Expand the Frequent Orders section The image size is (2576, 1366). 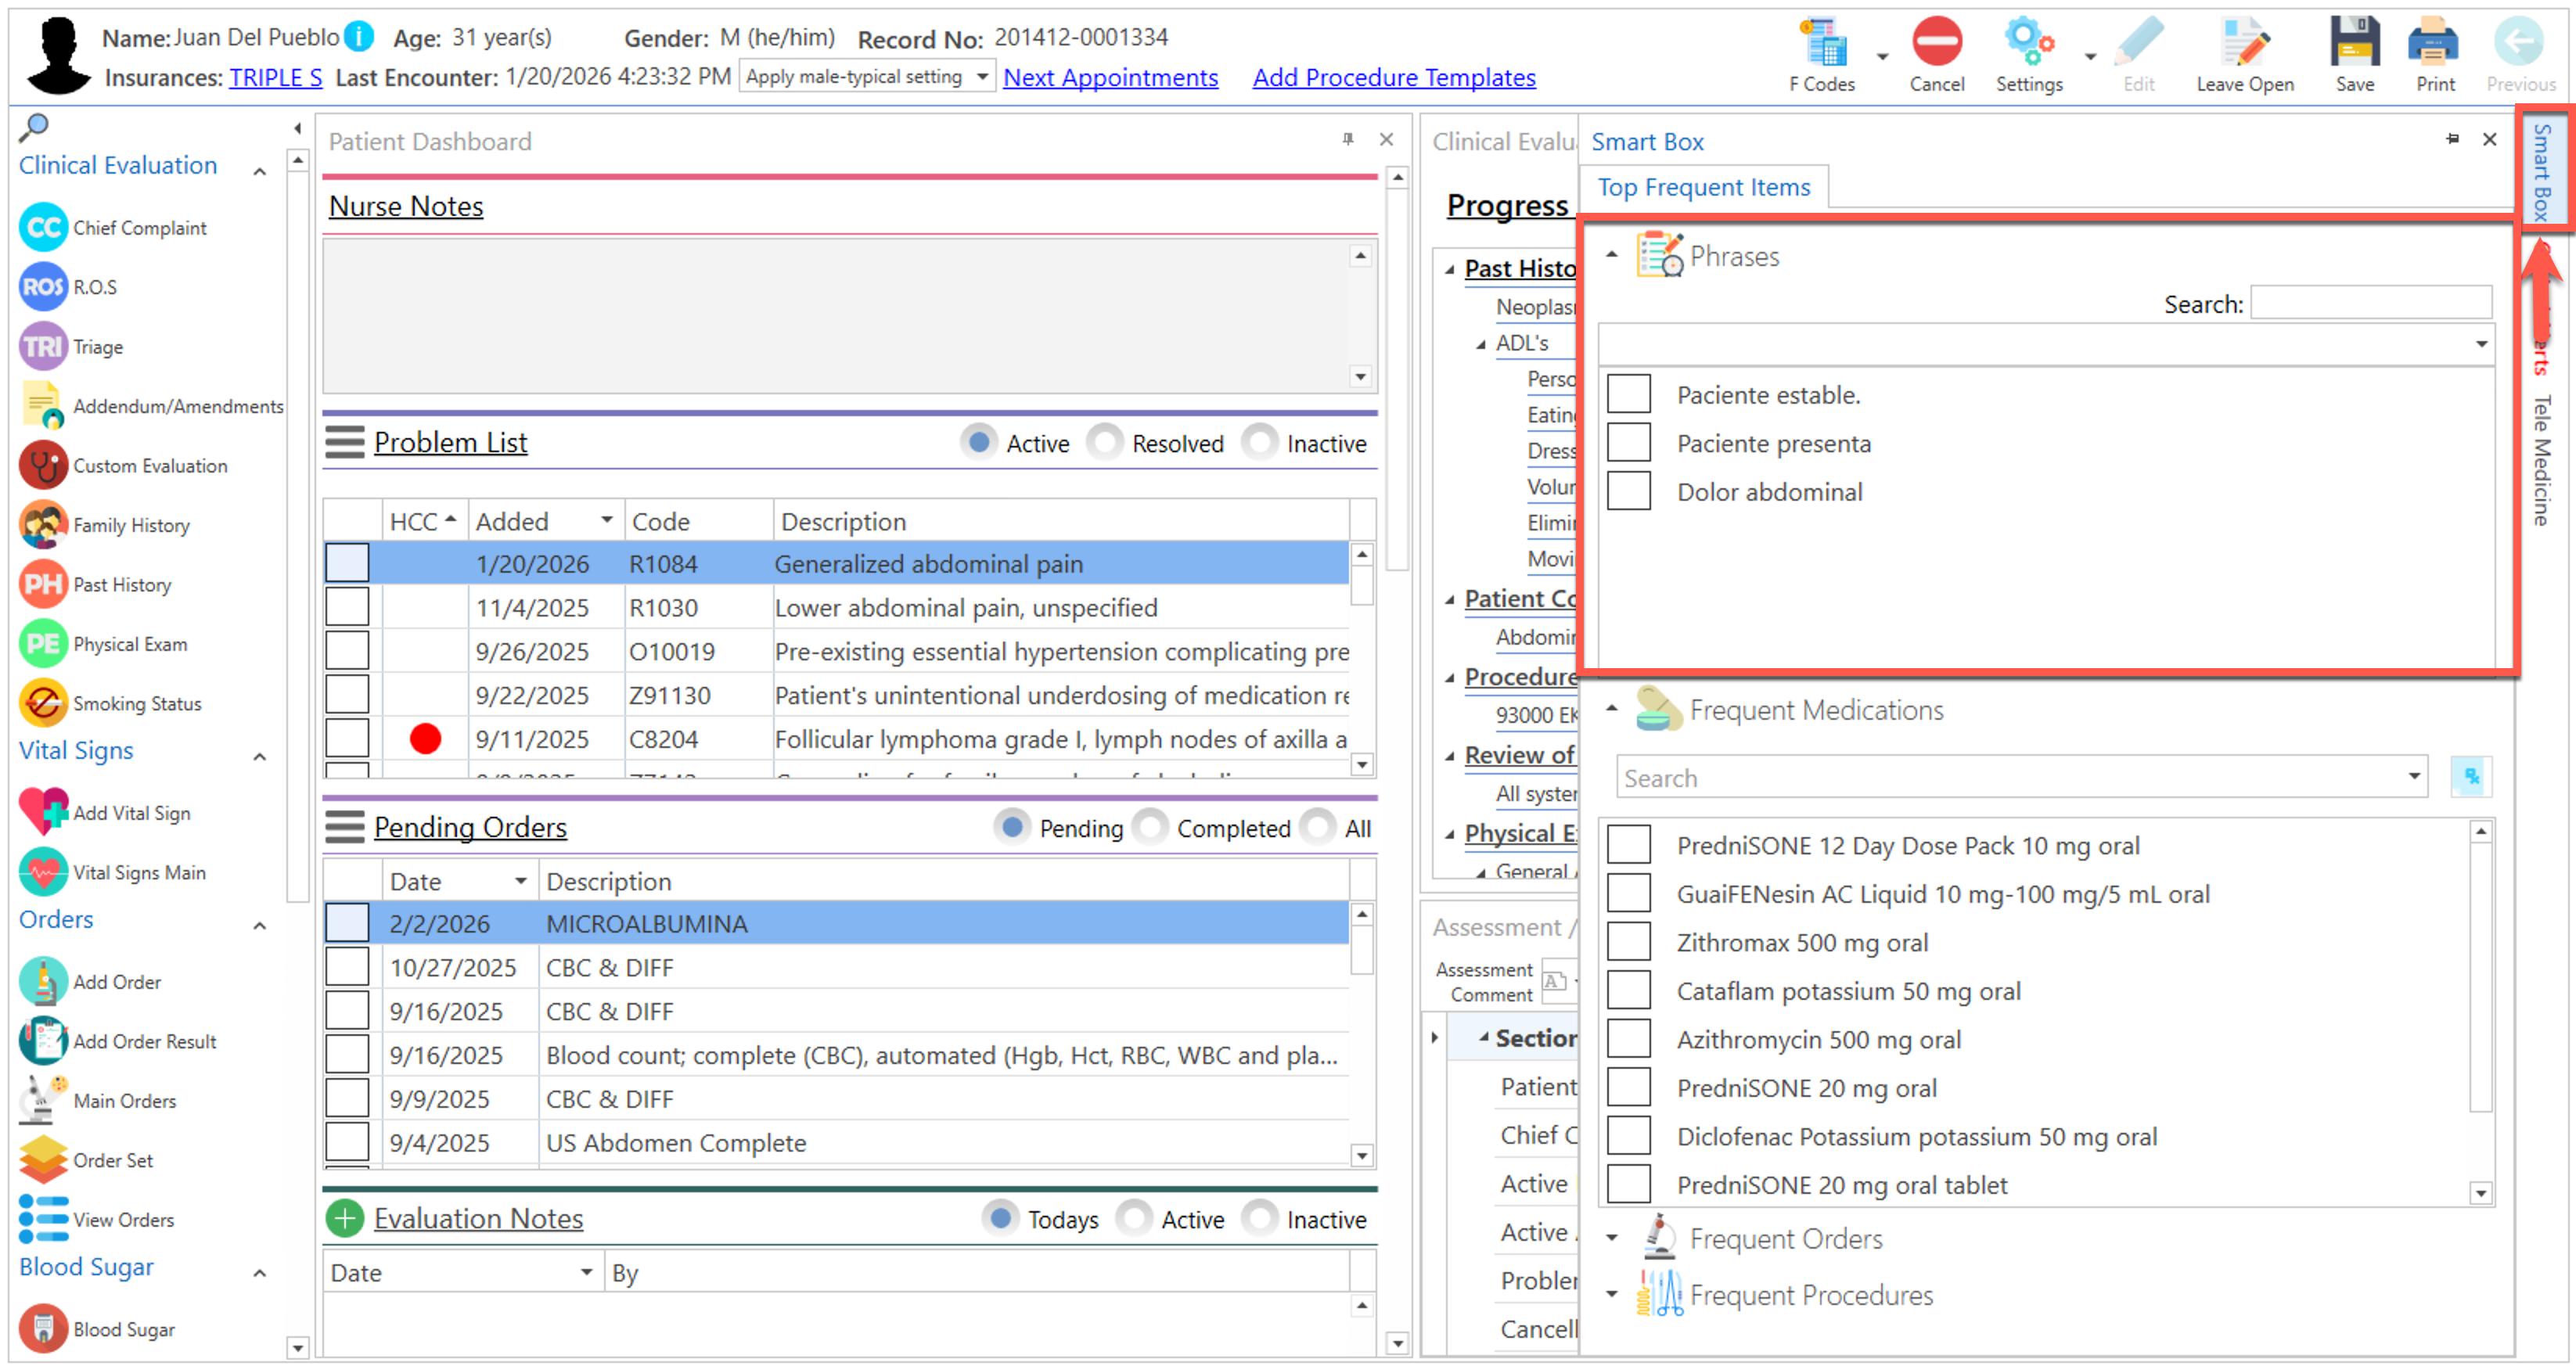tap(1611, 1238)
